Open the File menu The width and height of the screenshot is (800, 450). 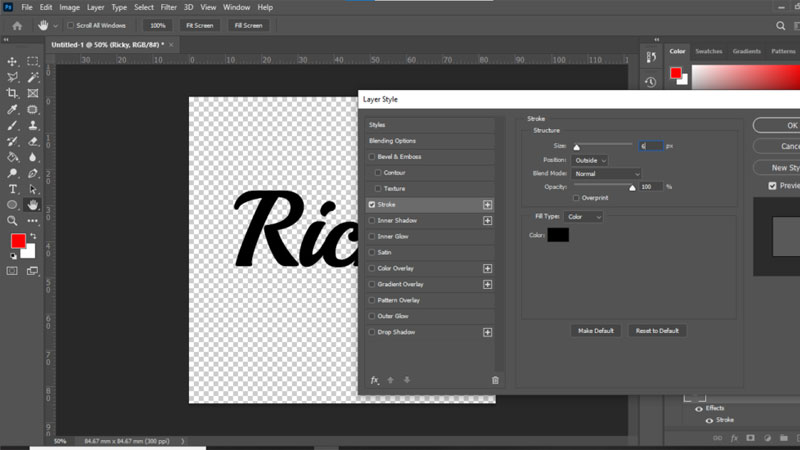click(x=27, y=7)
